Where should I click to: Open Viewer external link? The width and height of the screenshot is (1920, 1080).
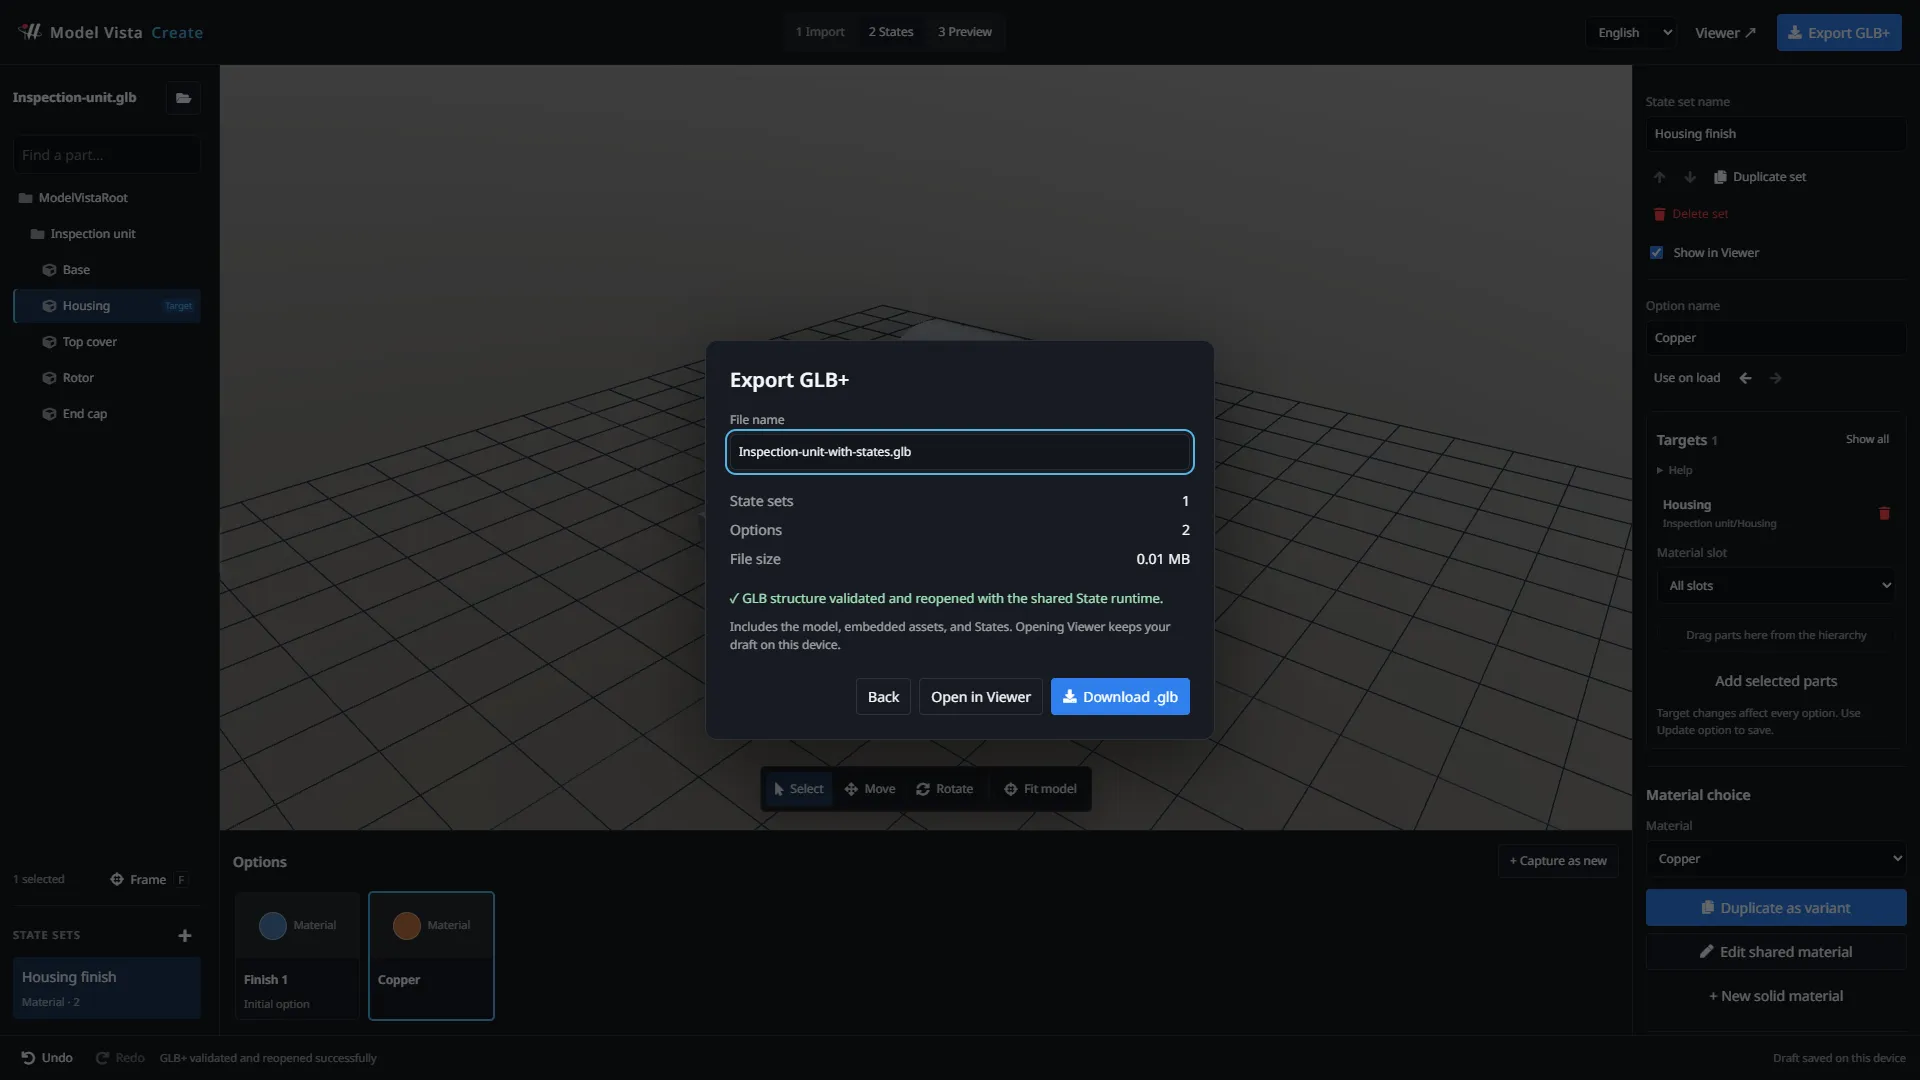point(1725,33)
